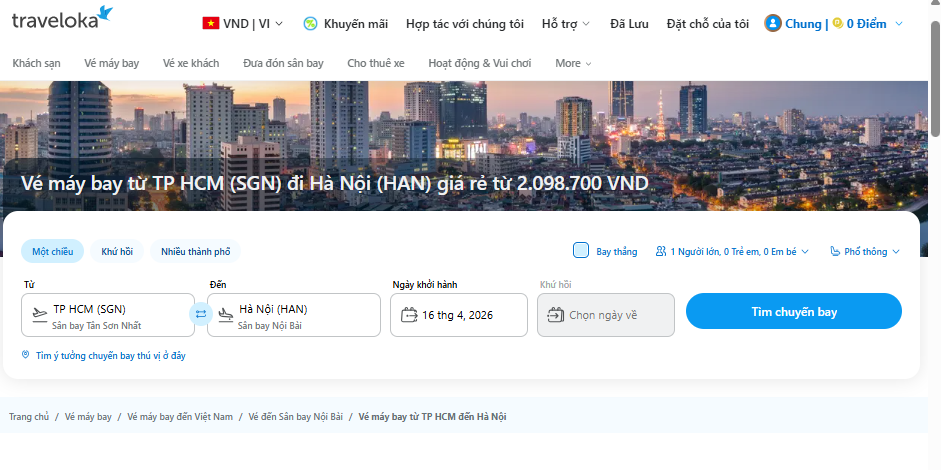941x470 pixels.
Task: Click the landing plane icon in Đến field
Action: coord(225,315)
